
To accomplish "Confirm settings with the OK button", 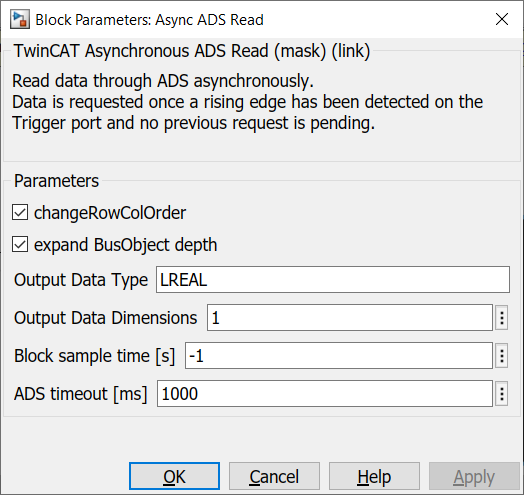I will [x=174, y=476].
